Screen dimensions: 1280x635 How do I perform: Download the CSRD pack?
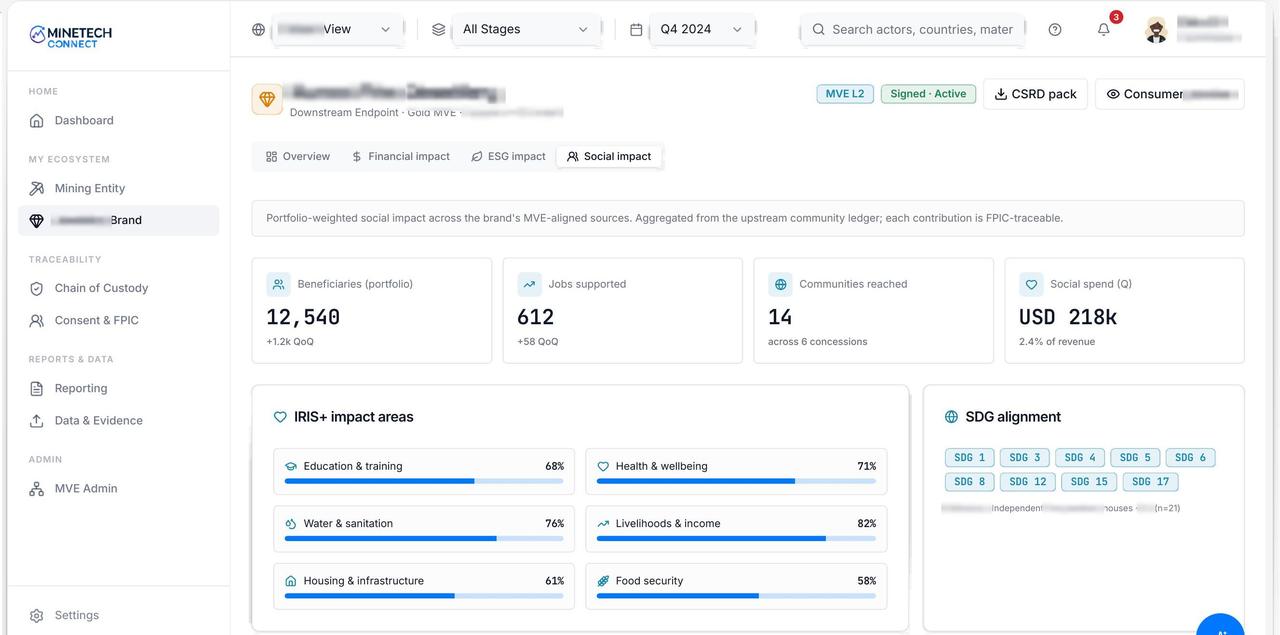point(1035,94)
